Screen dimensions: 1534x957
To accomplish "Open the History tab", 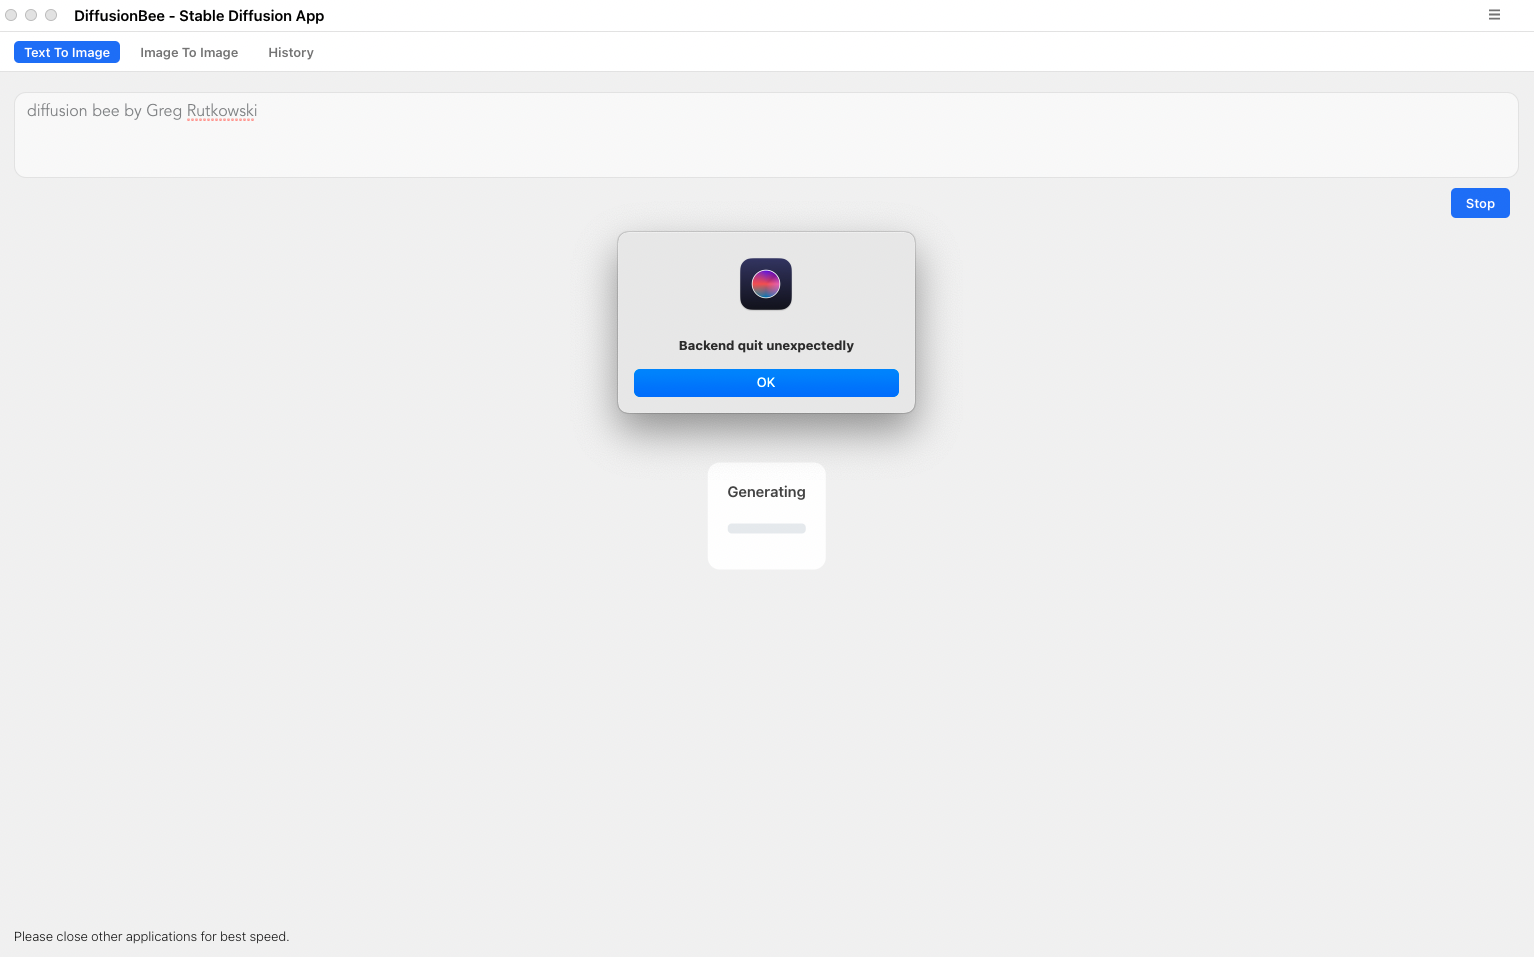I will pyautogui.click(x=290, y=52).
